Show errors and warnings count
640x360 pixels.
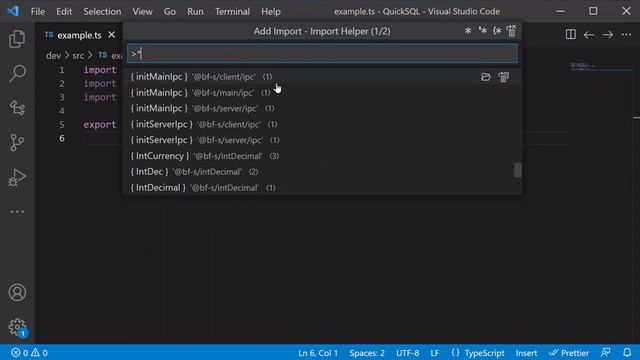(29, 353)
